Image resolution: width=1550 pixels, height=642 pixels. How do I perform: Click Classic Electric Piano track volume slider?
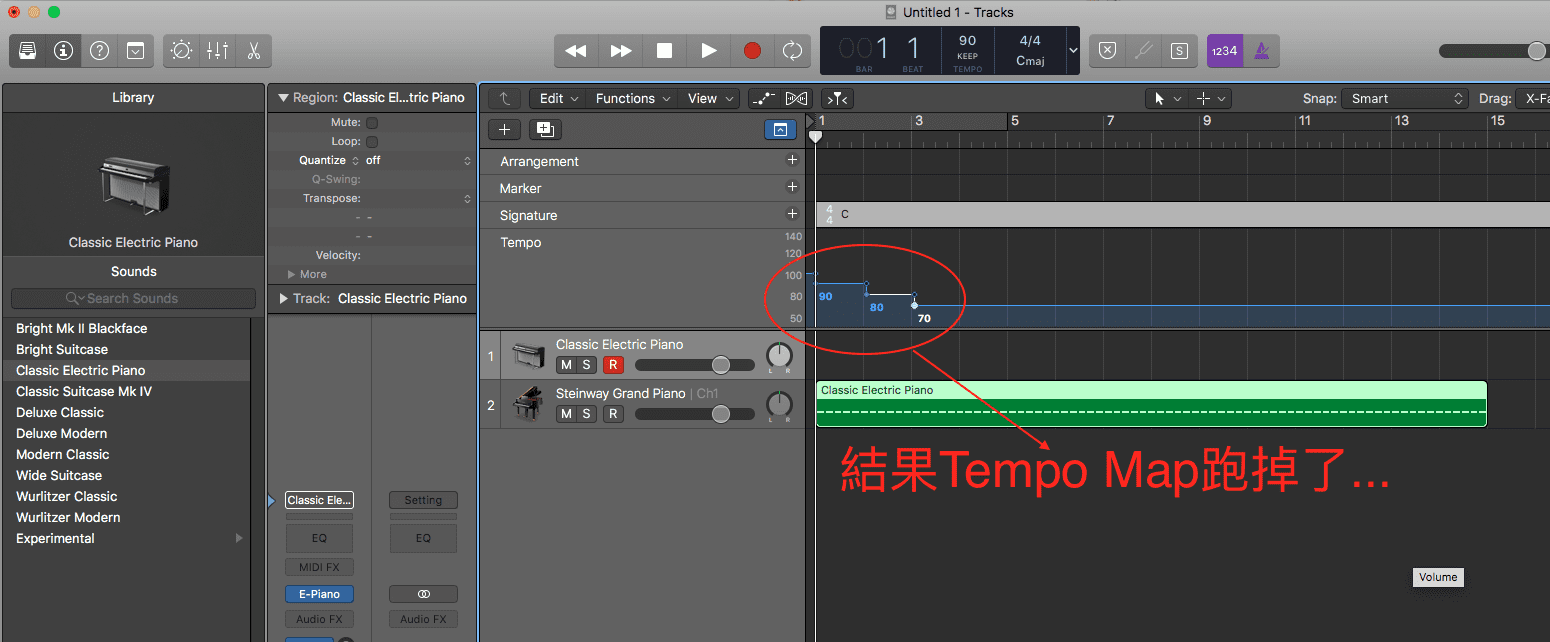[695, 365]
